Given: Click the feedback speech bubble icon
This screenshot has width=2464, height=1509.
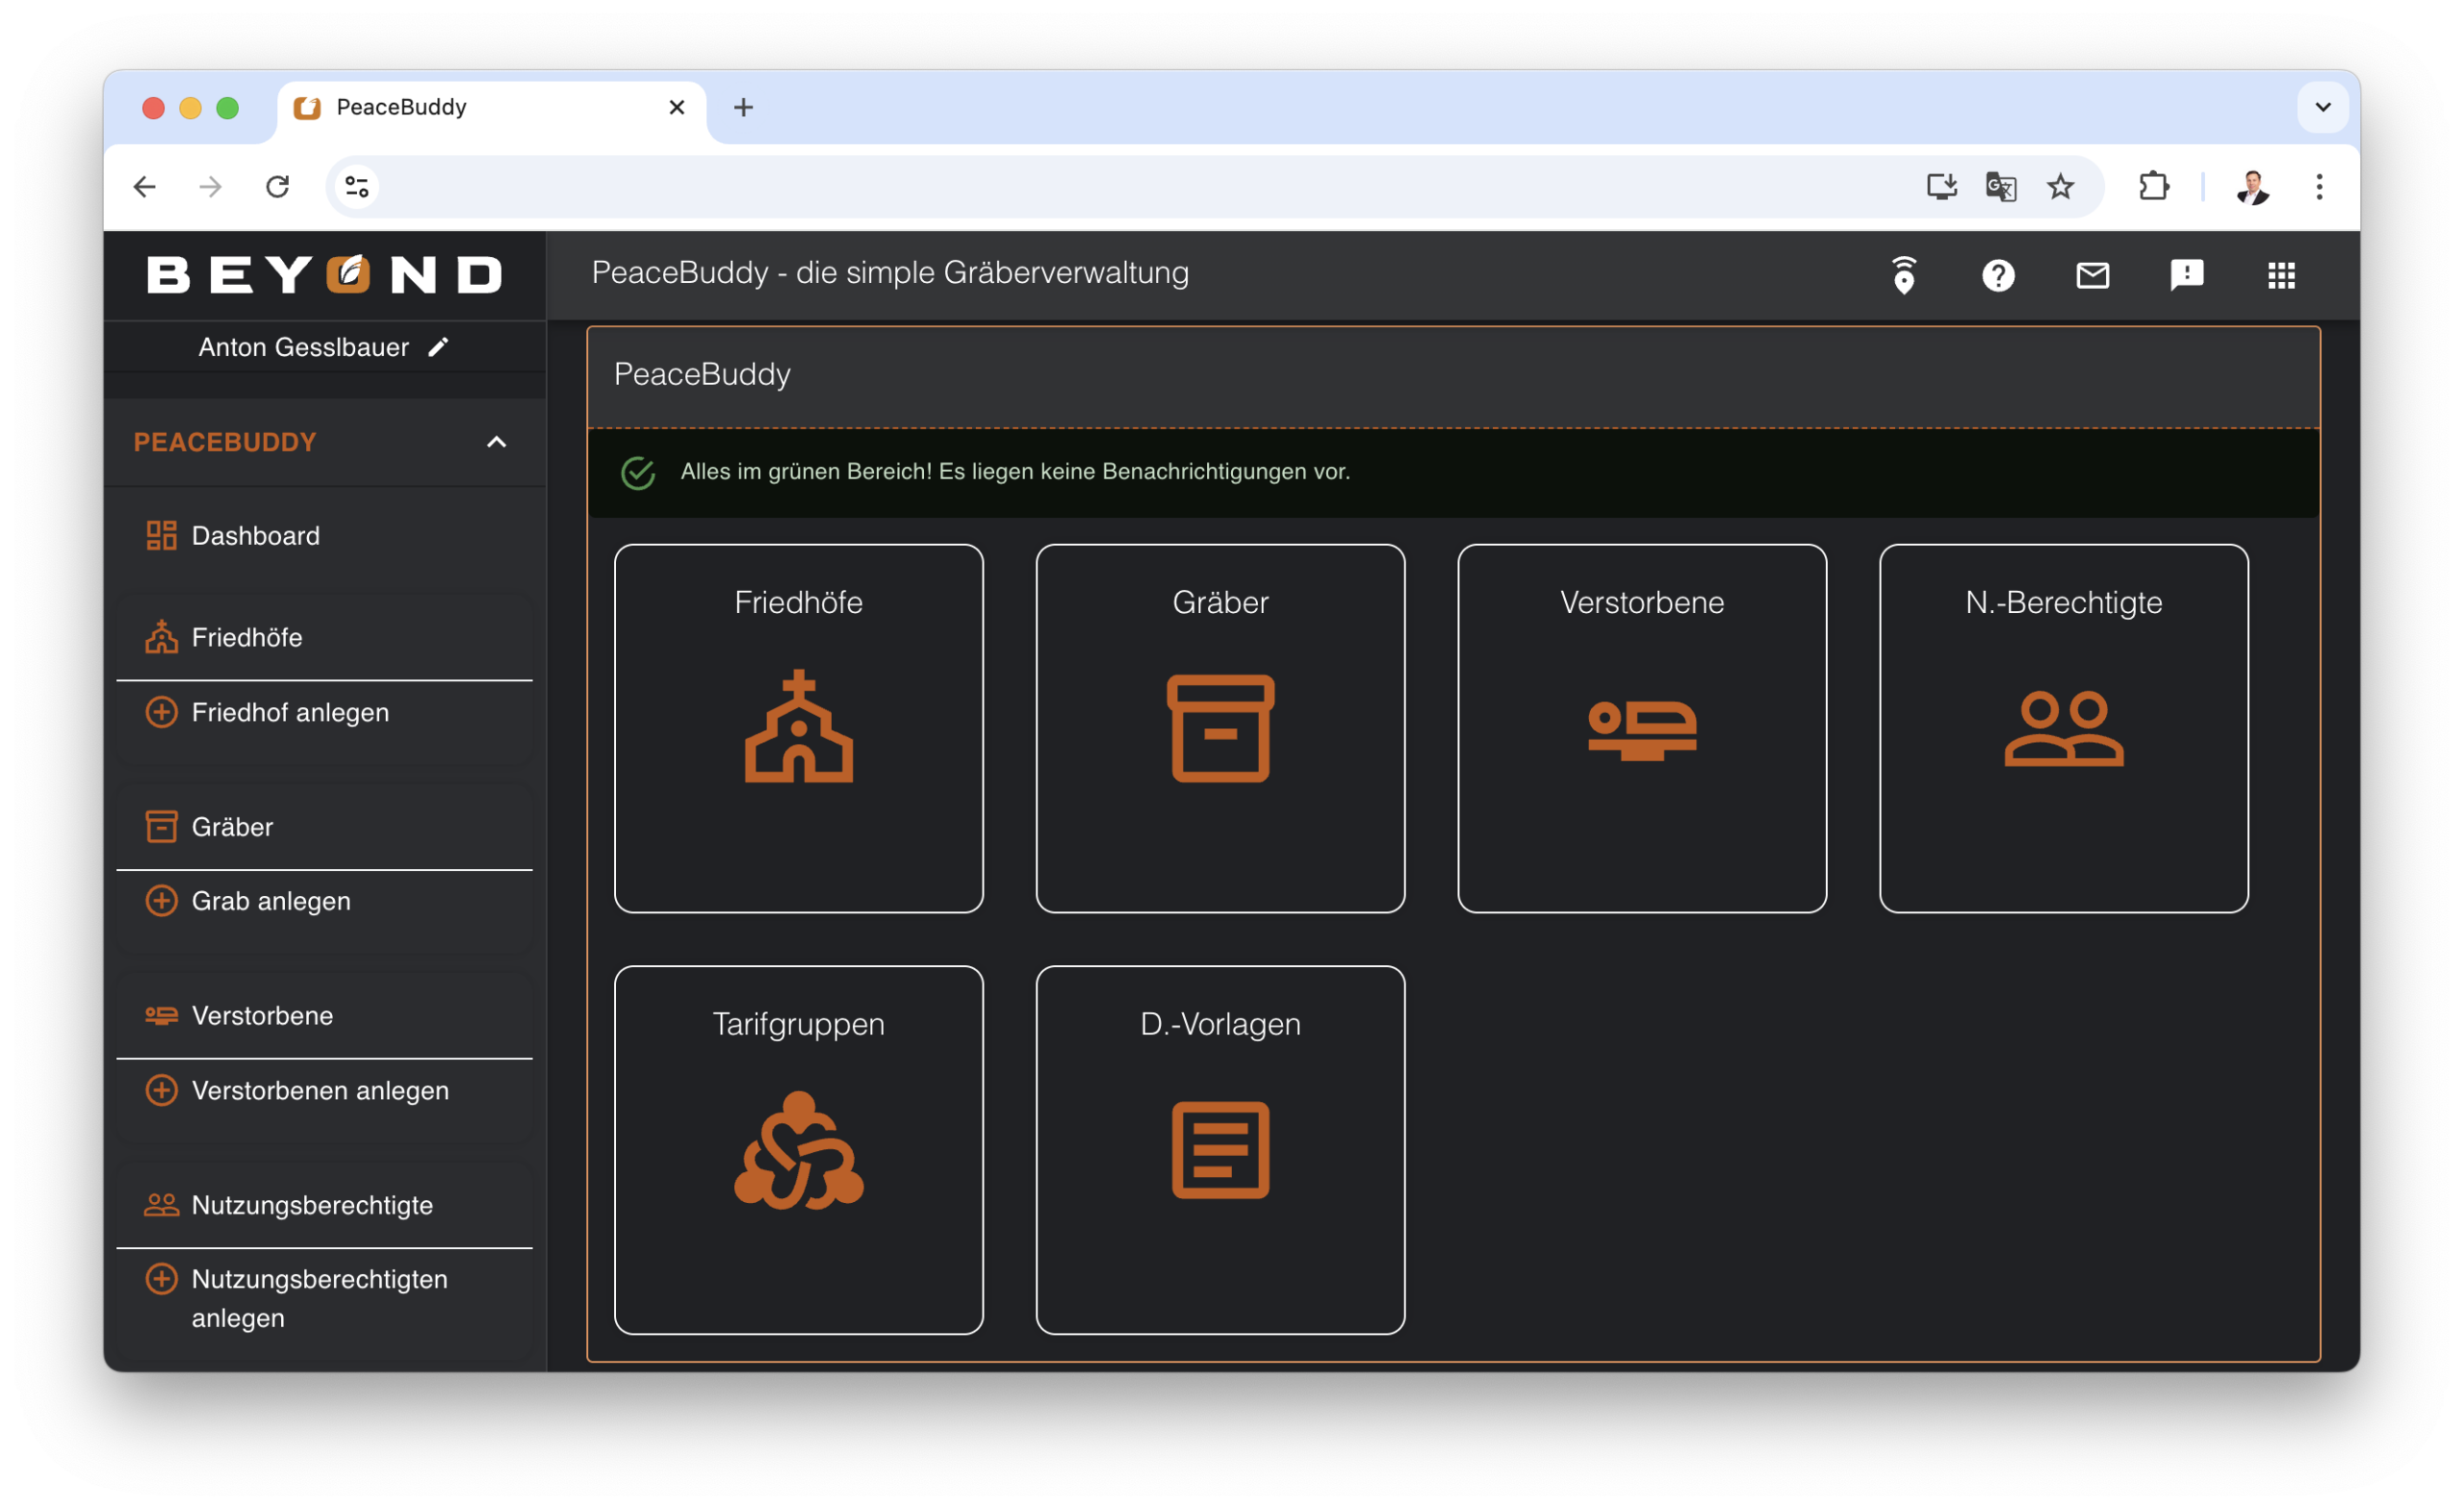Looking at the screenshot, I should click(x=2186, y=275).
